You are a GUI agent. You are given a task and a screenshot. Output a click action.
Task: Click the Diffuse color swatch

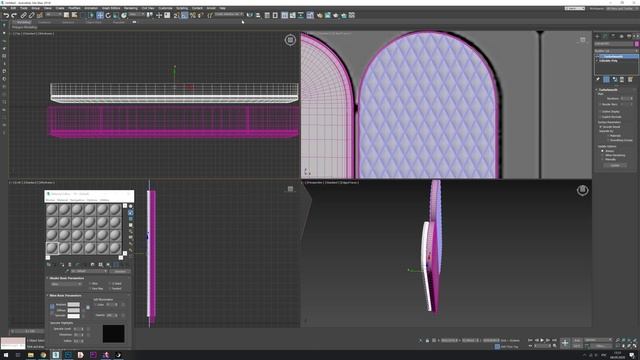pyautogui.click(x=74, y=310)
